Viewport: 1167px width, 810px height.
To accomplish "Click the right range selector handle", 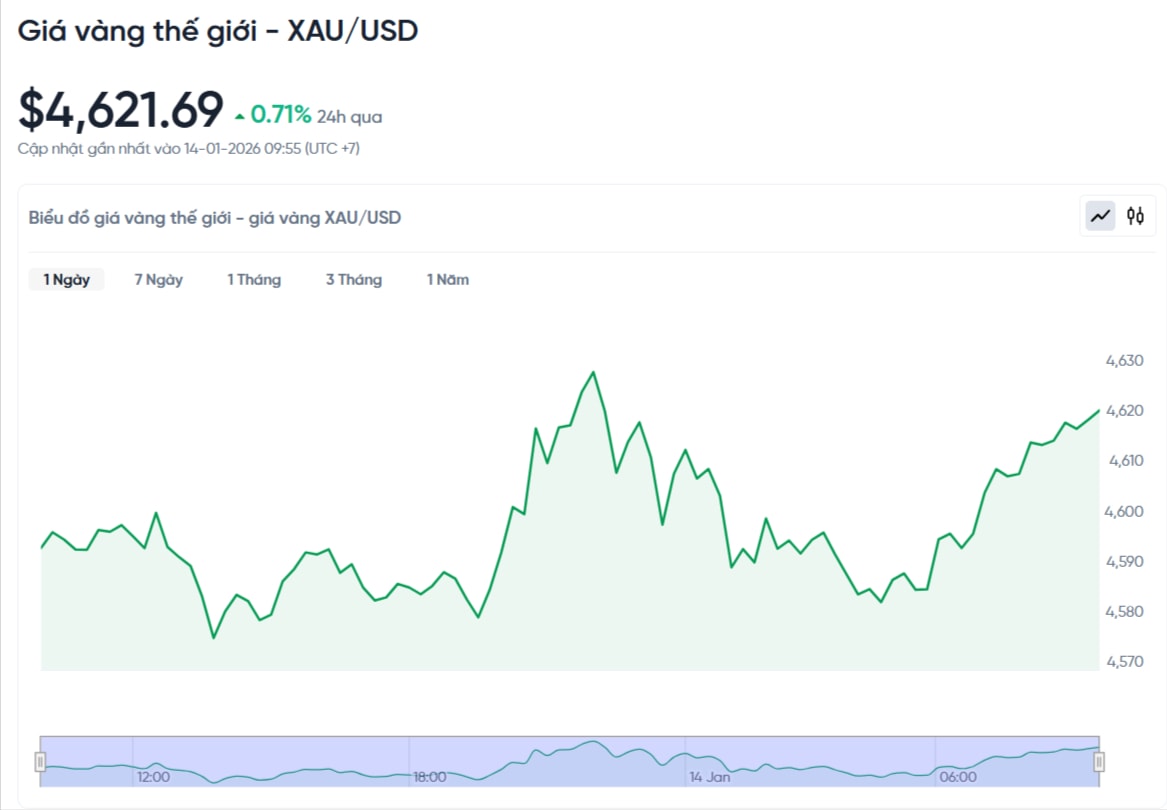I will [x=1100, y=759].
